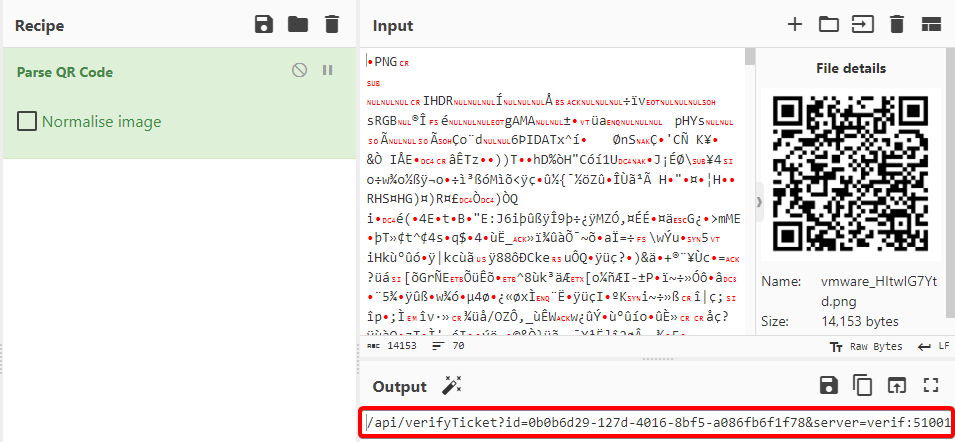
Task: Change the LF end-of-line sequence
Action: (x=934, y=346)
